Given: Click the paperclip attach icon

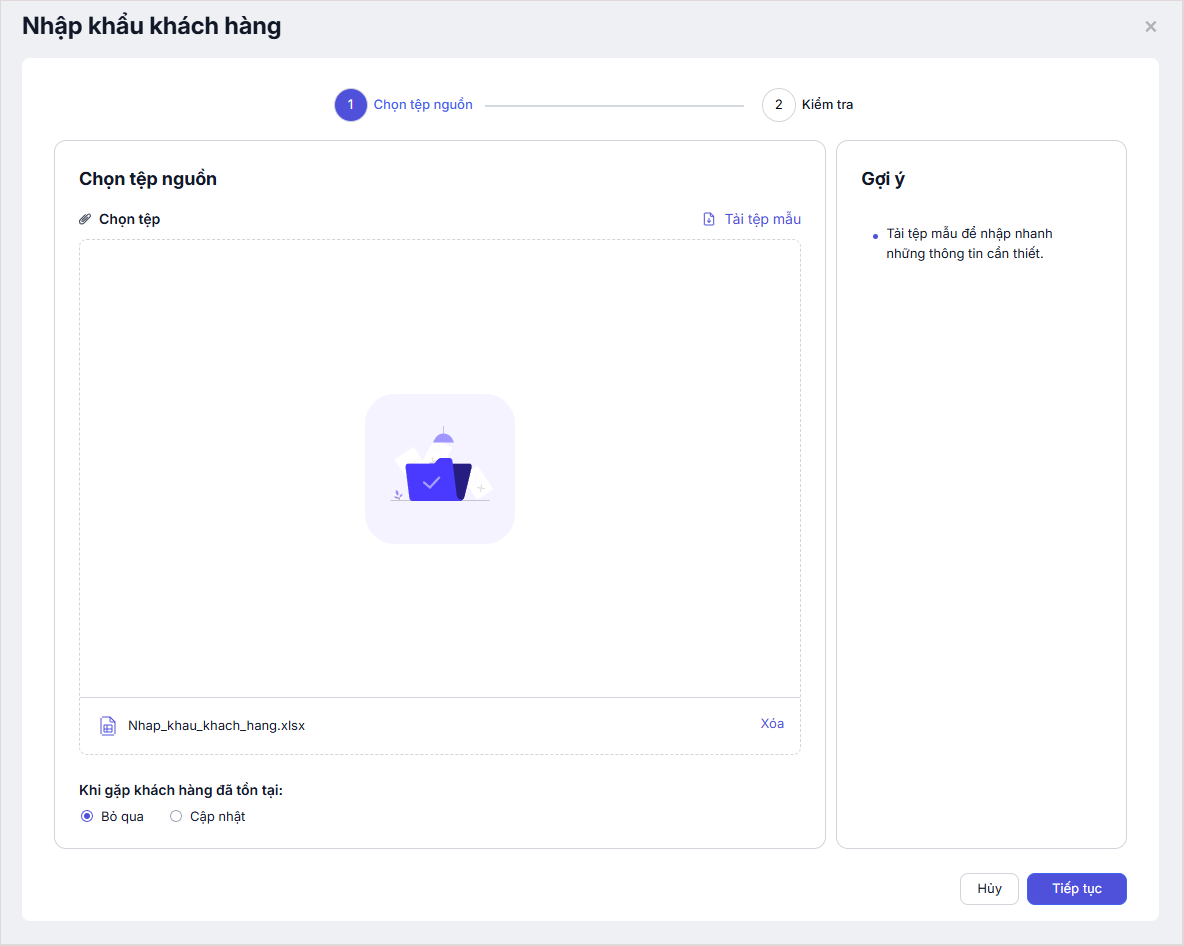Looking at the screenshot, I should coord(85,219).
